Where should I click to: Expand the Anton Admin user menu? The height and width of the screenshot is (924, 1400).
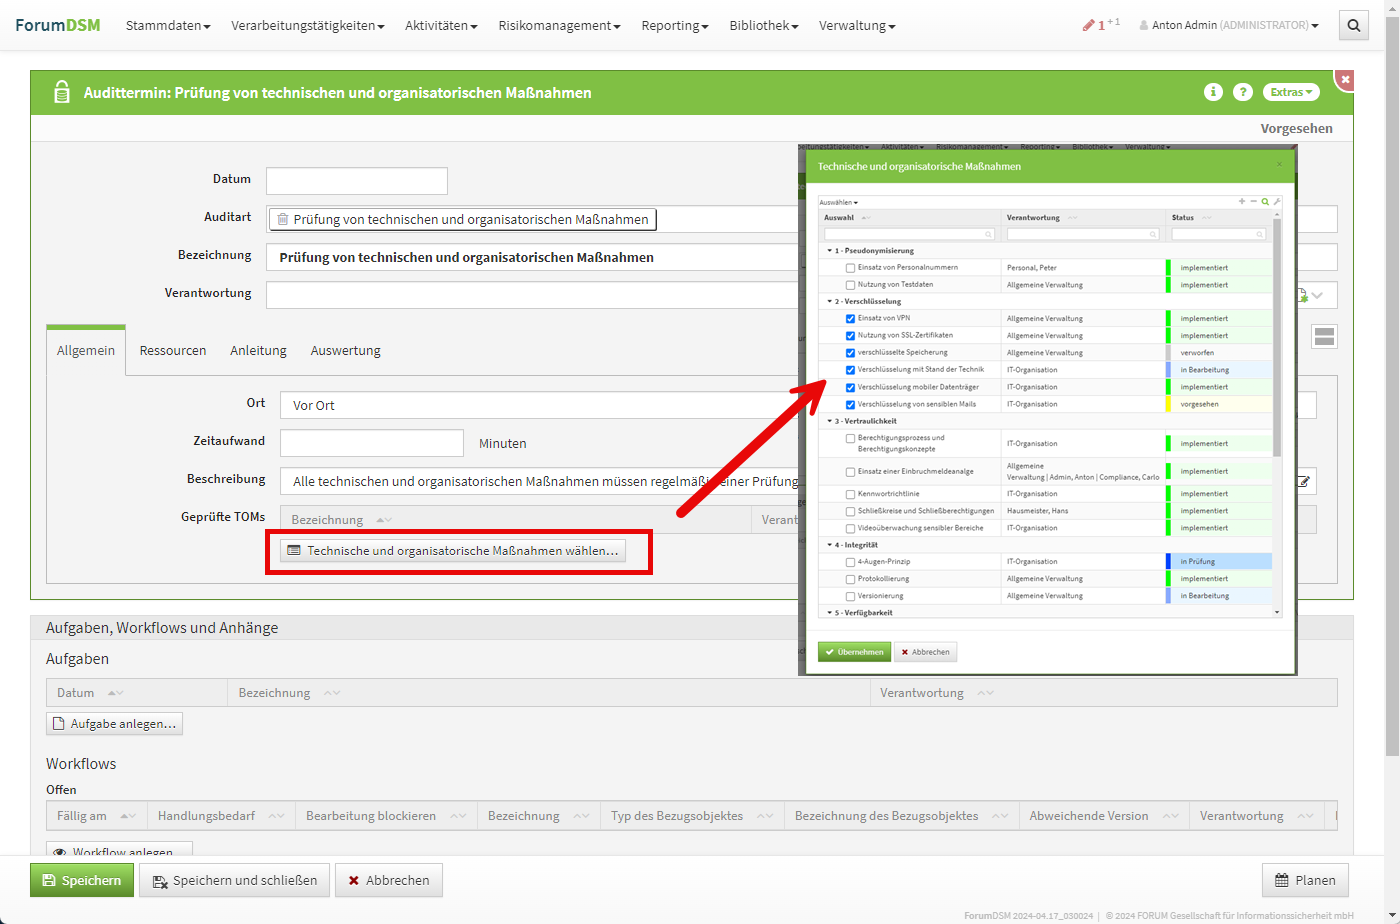(x=1229, y=25)
